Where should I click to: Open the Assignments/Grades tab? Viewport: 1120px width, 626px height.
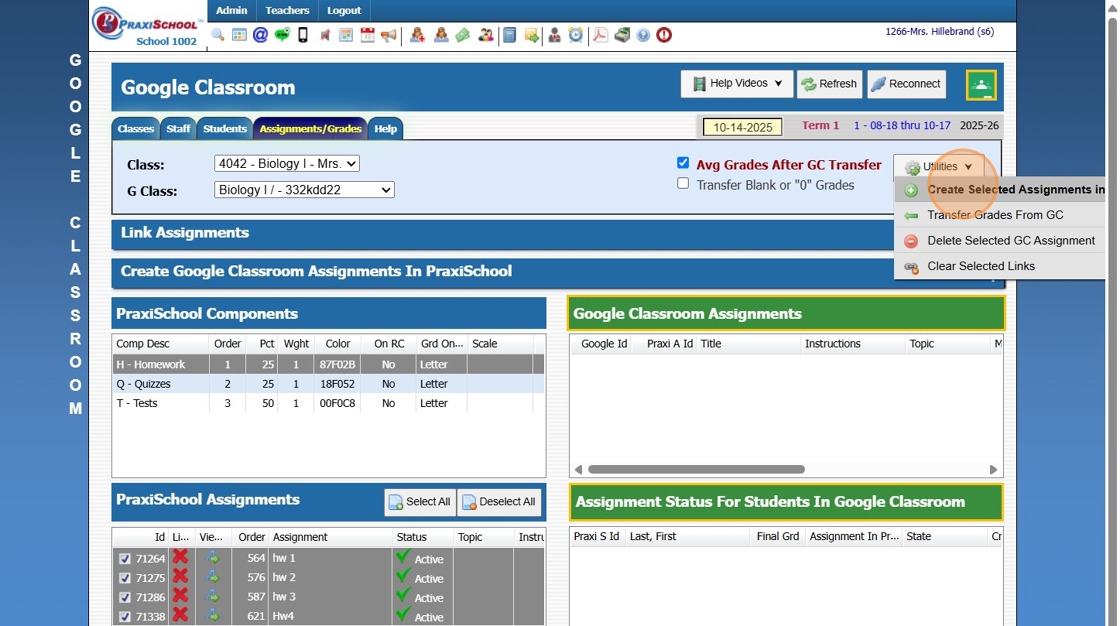[310, 129]
